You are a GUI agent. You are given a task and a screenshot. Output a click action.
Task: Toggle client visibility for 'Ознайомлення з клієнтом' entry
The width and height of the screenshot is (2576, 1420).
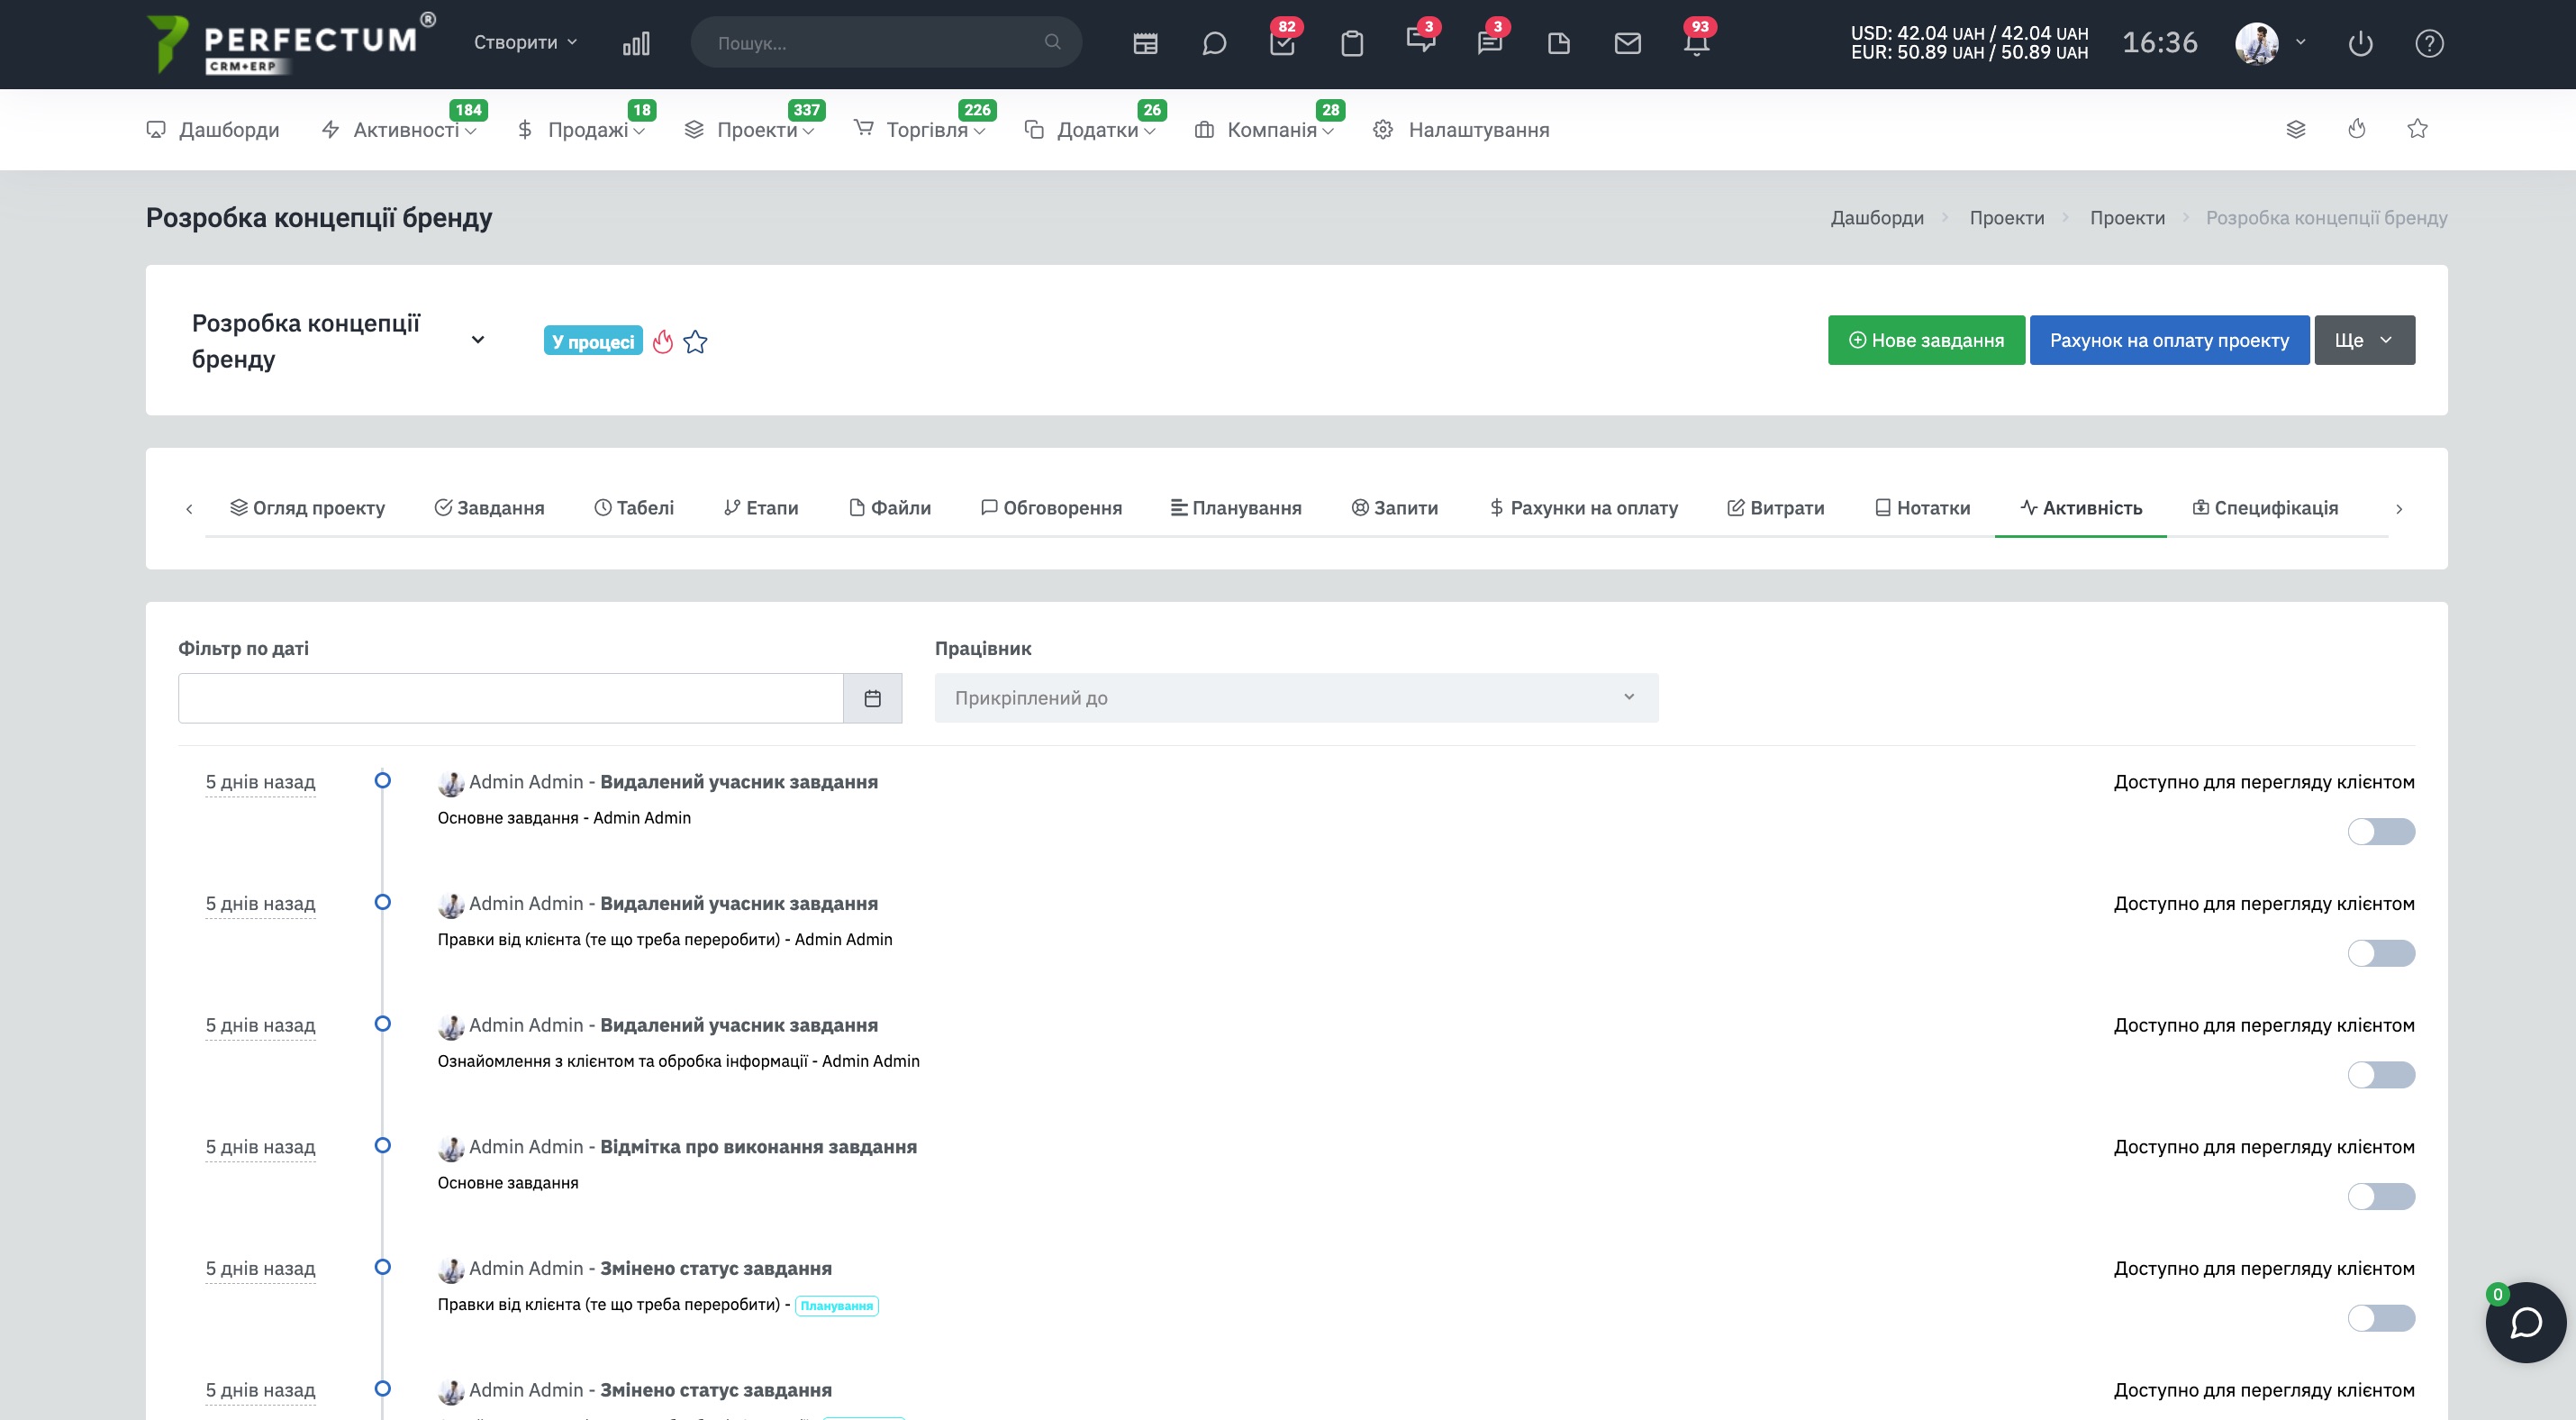2381,1075
